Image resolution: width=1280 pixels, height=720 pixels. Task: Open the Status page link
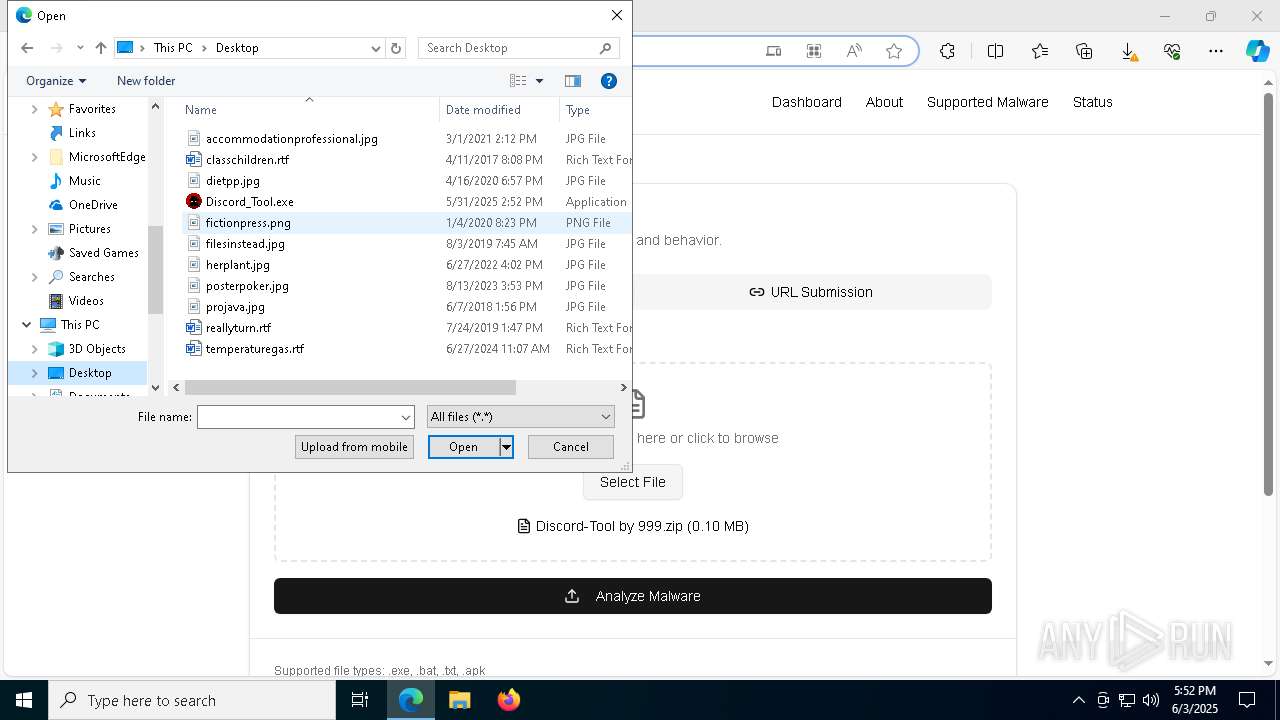click(x=1092, y=102)
